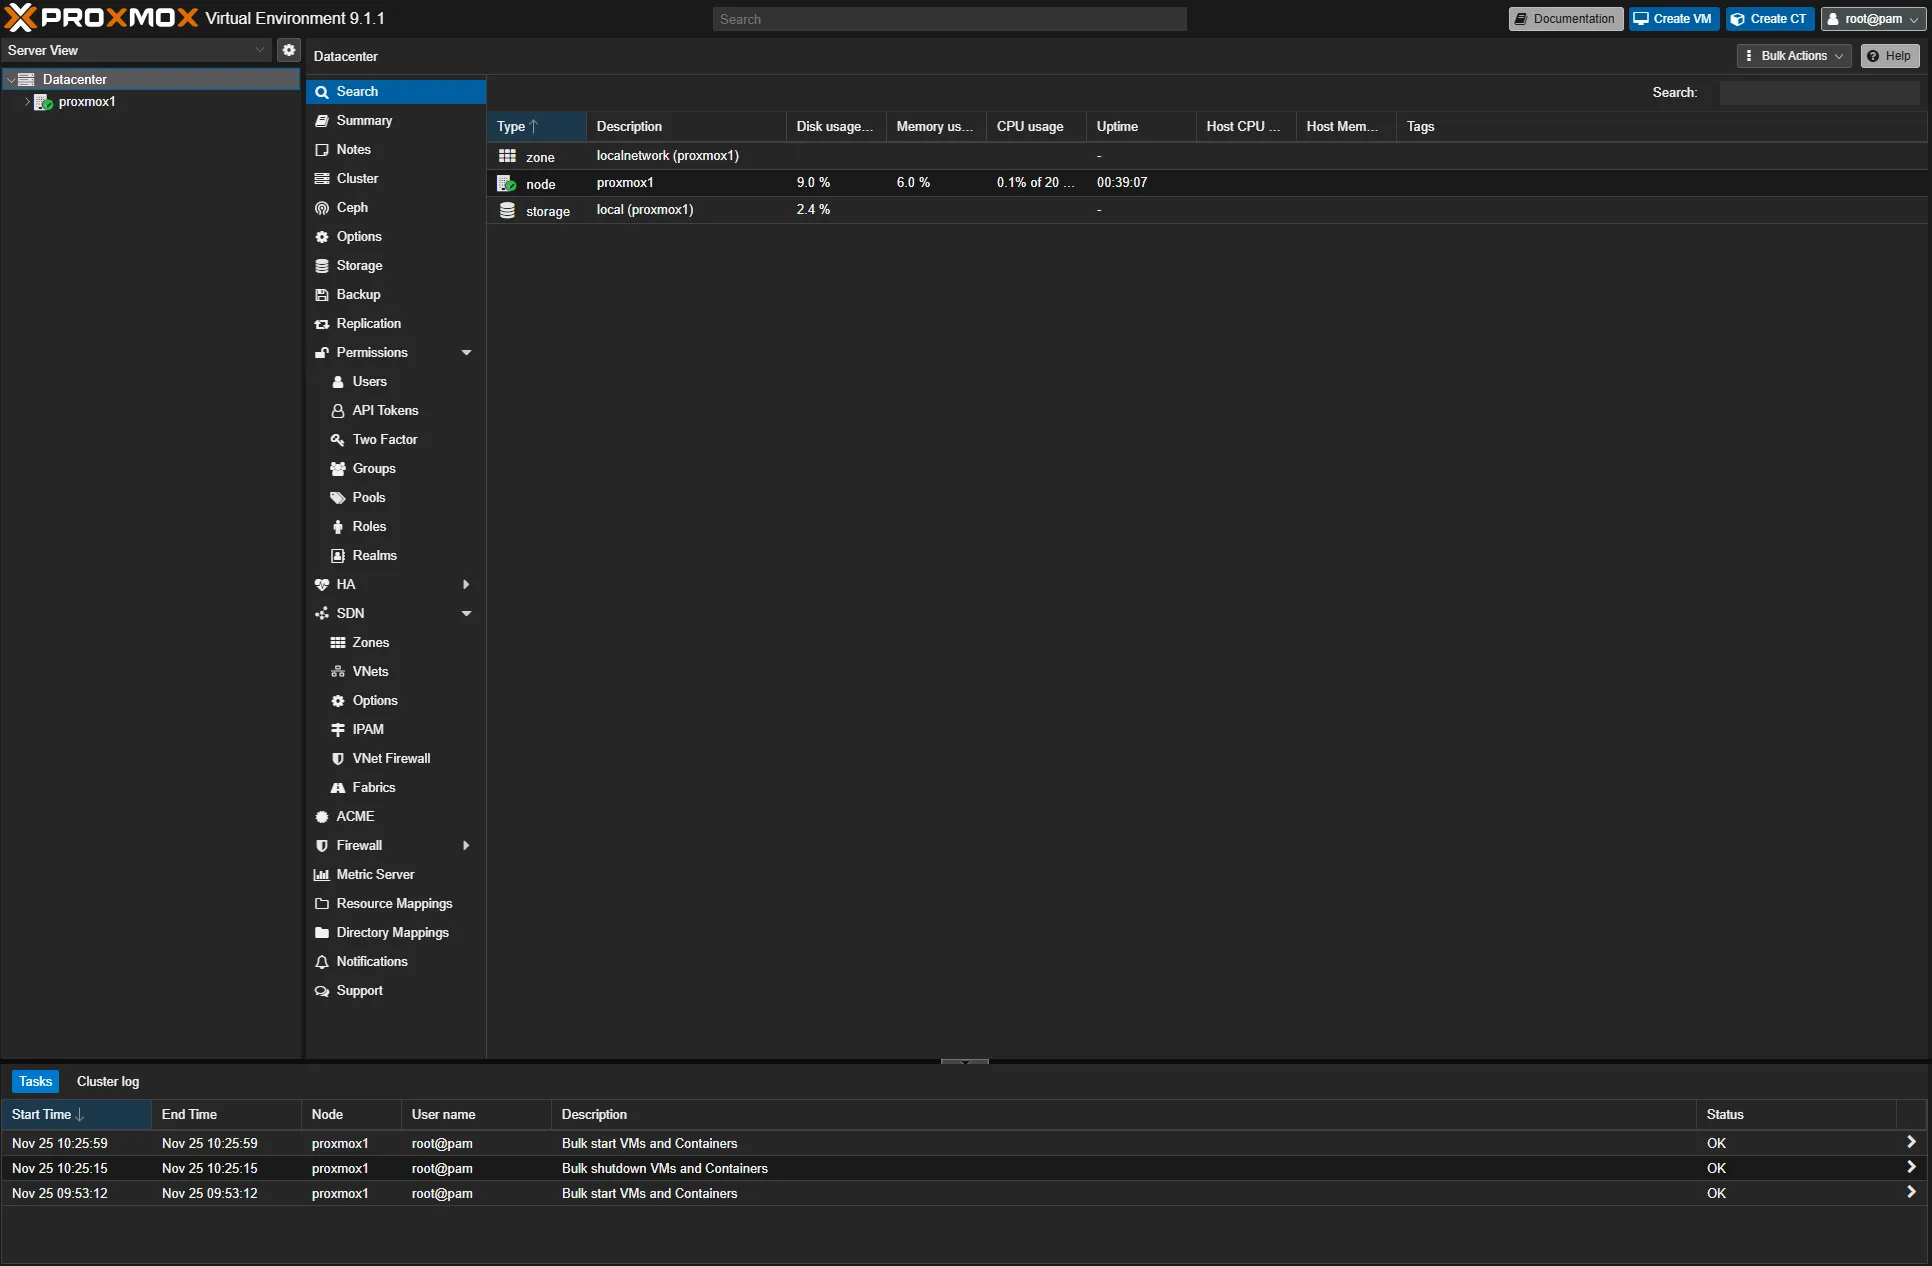Expand the Firewall section
Image resolution: width=1932 pixels, height=1266 pixels.
coord(466,845)
